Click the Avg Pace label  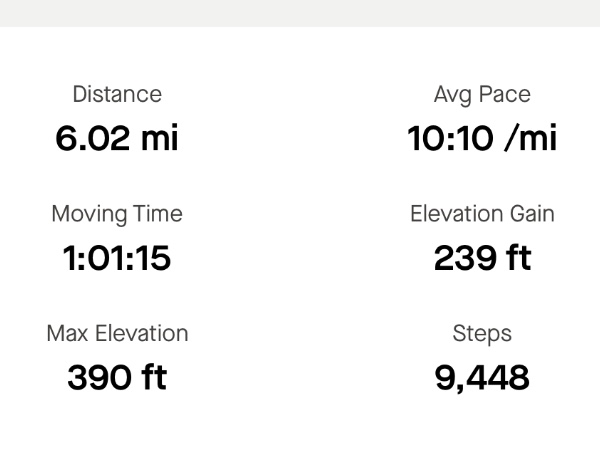[482, 95]
